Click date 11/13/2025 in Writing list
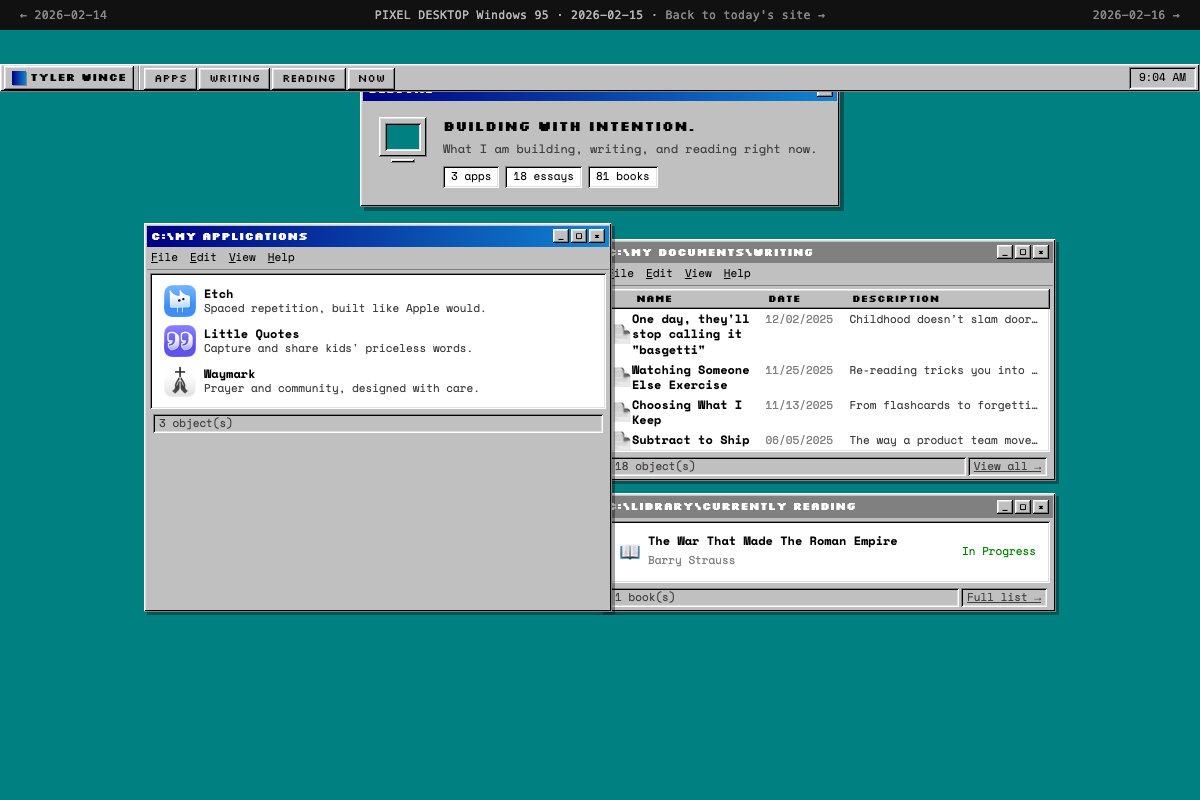Screen dimensions: 1200x800 [799, 405]
